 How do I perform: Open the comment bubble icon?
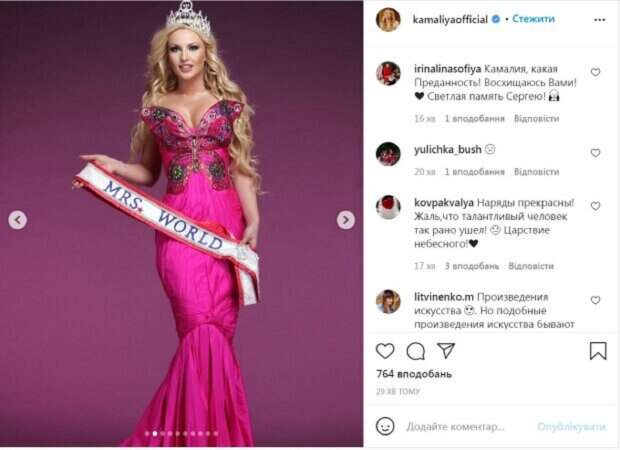[x=416, y=351]
